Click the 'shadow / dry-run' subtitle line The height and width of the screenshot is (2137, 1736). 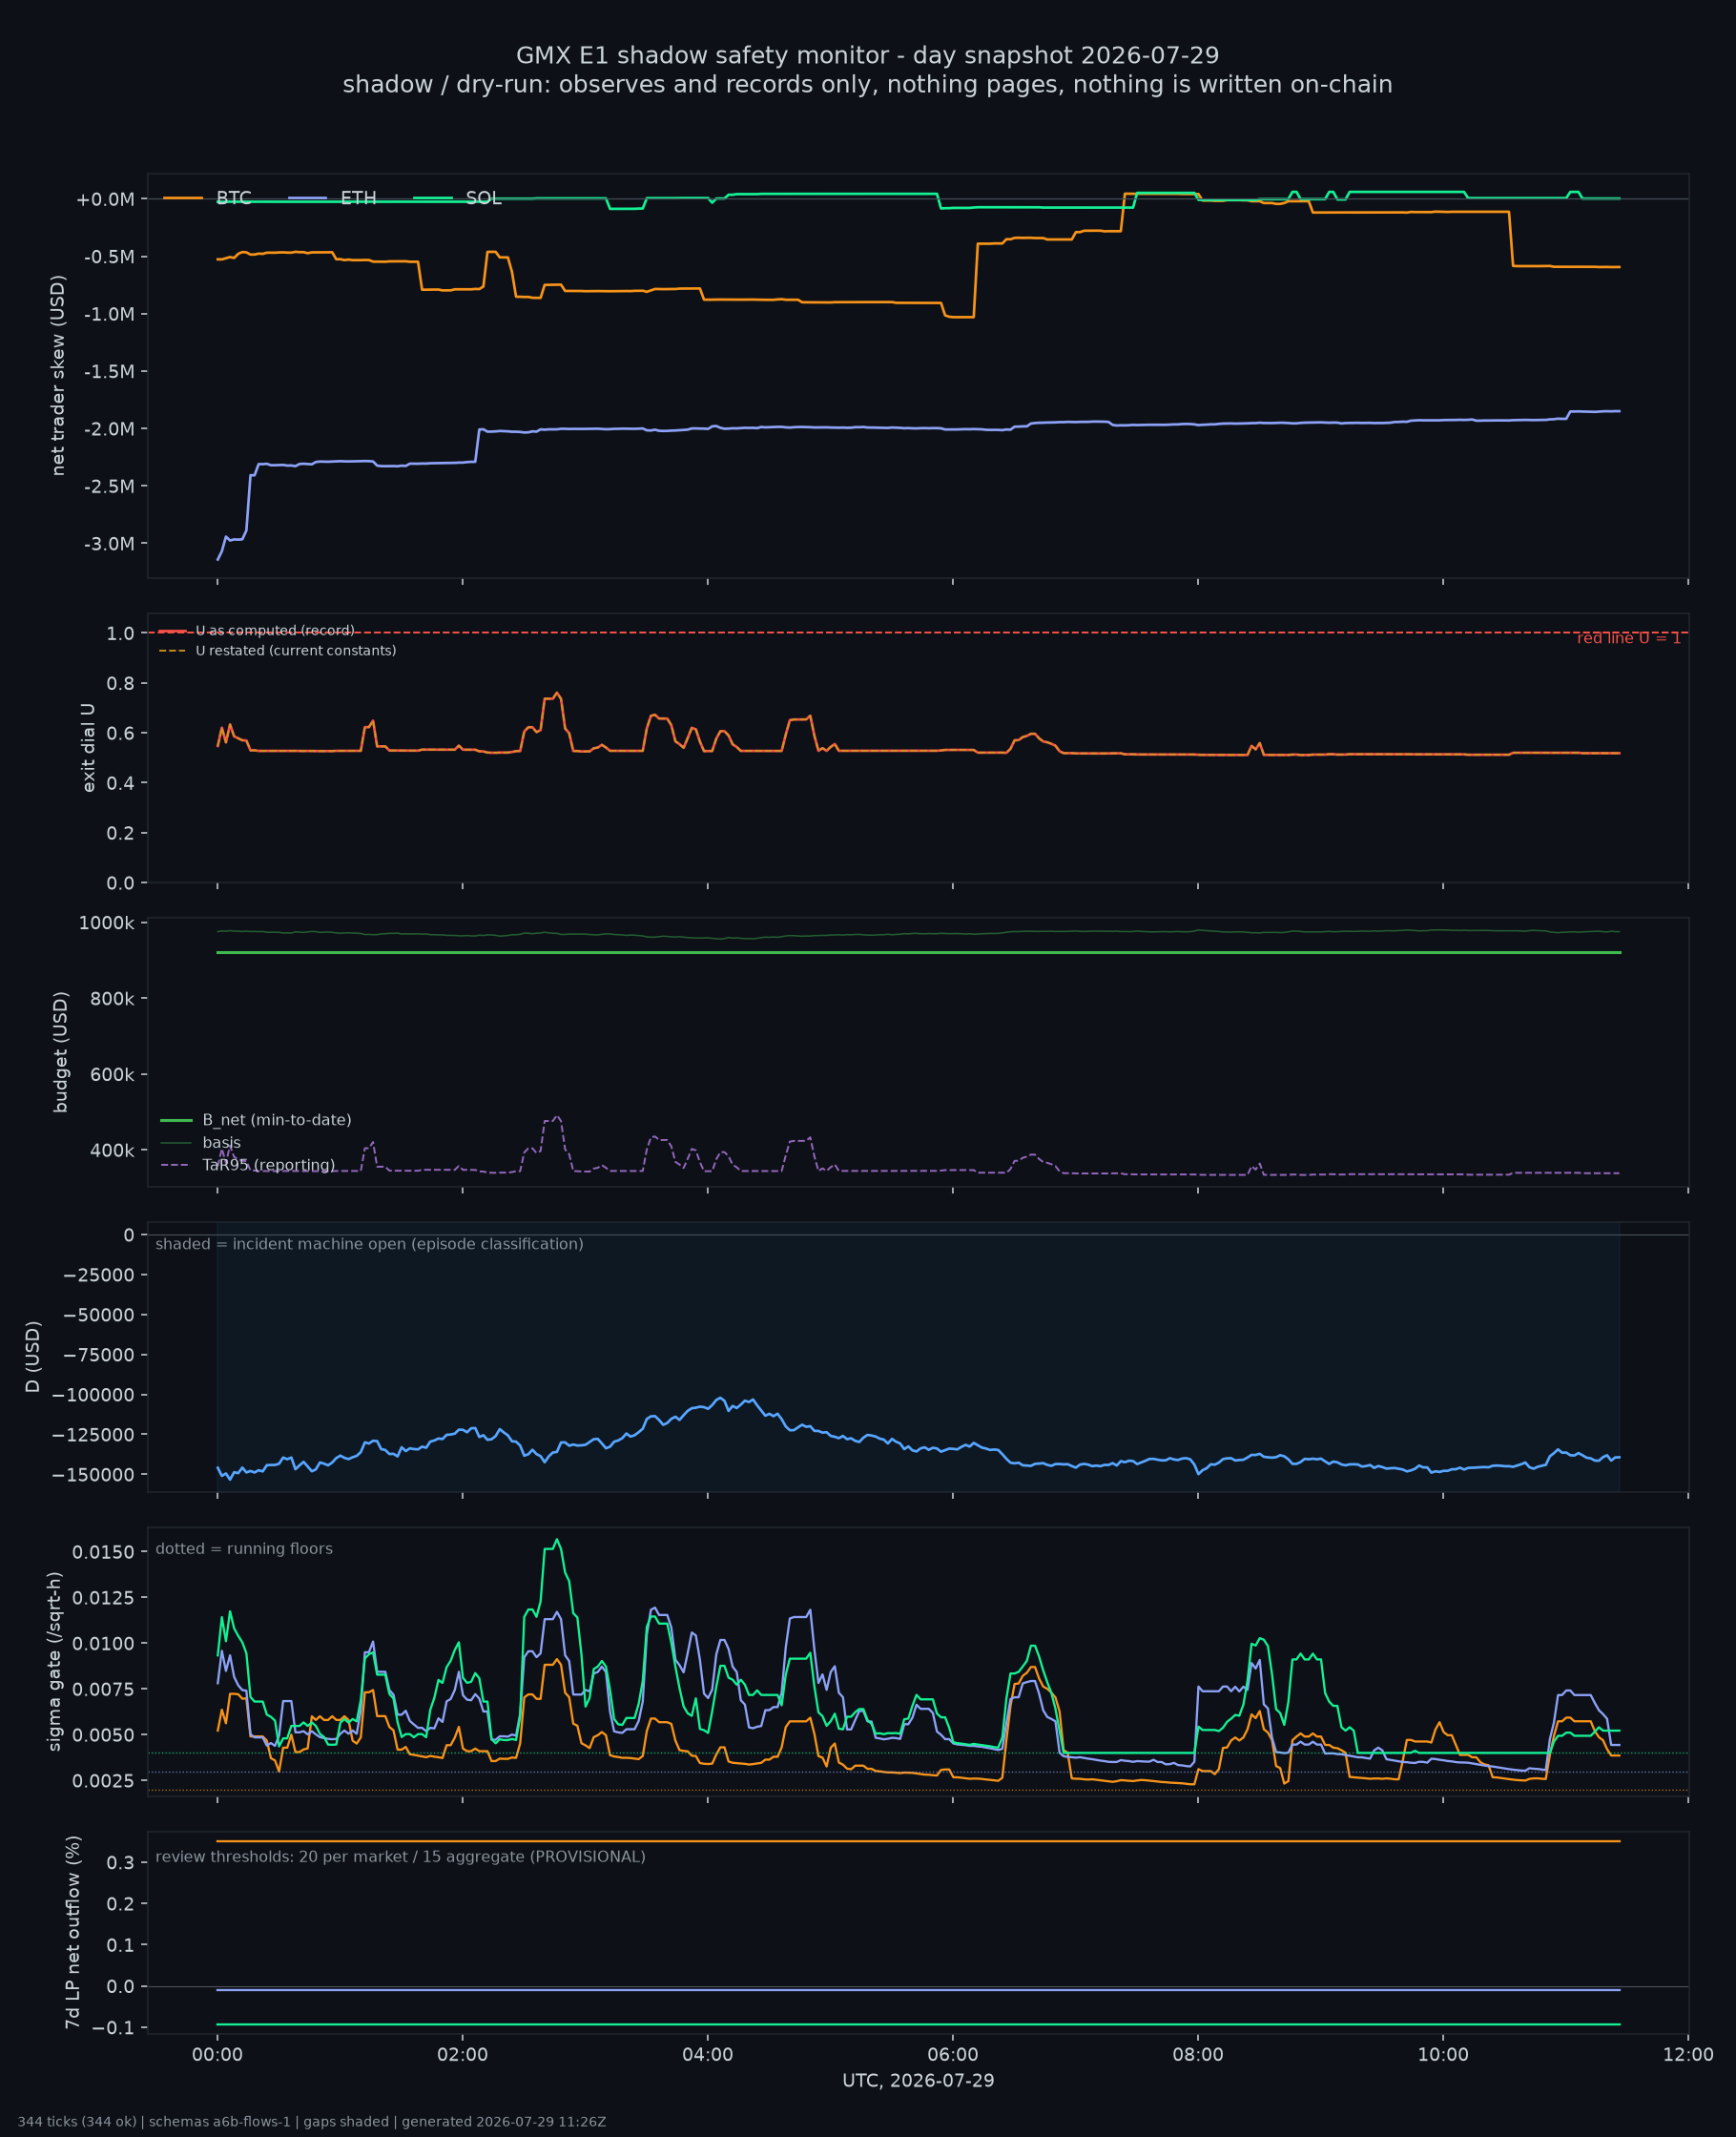(867, 84)
